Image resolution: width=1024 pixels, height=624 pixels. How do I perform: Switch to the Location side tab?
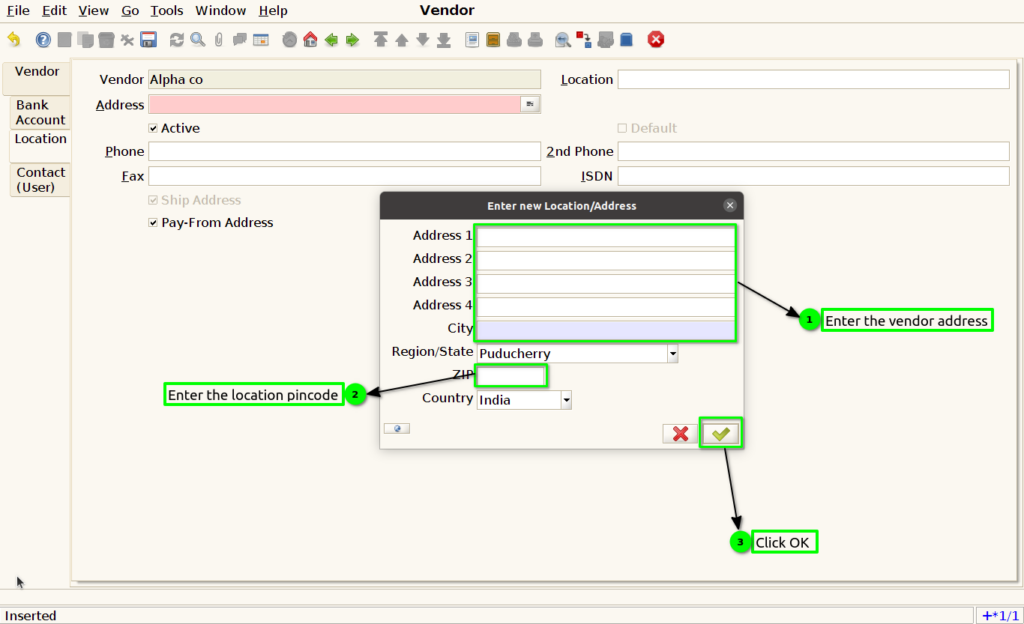[40, 146]
